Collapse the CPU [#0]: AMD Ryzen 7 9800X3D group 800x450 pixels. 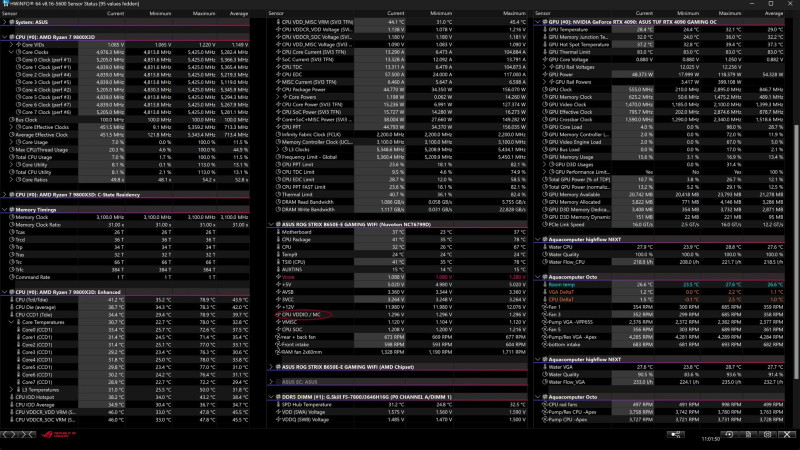(5, 37)
